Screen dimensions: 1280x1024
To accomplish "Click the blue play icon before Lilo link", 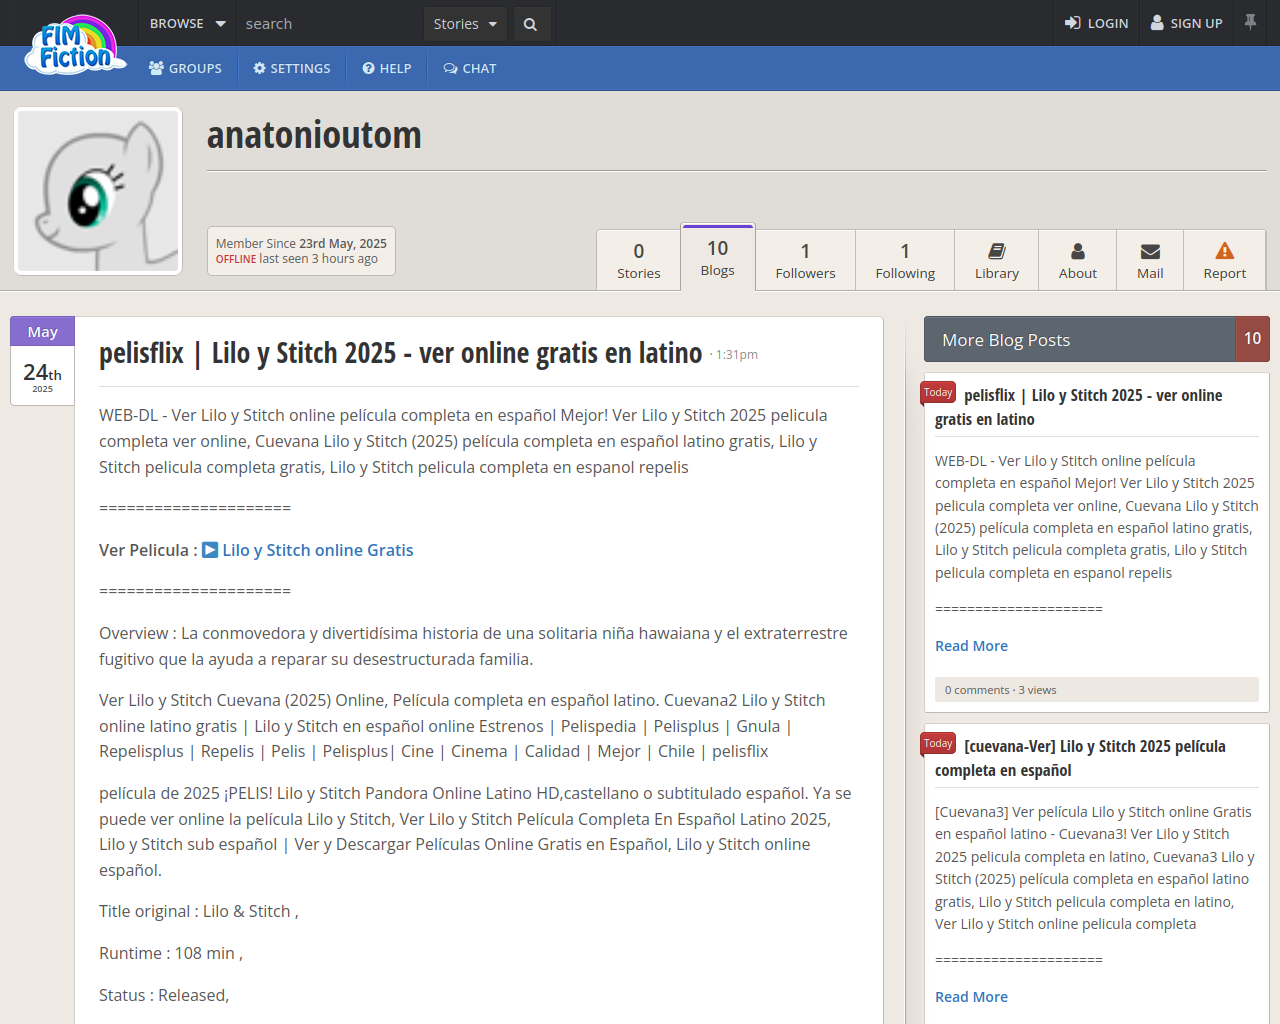I will point(210,550).
